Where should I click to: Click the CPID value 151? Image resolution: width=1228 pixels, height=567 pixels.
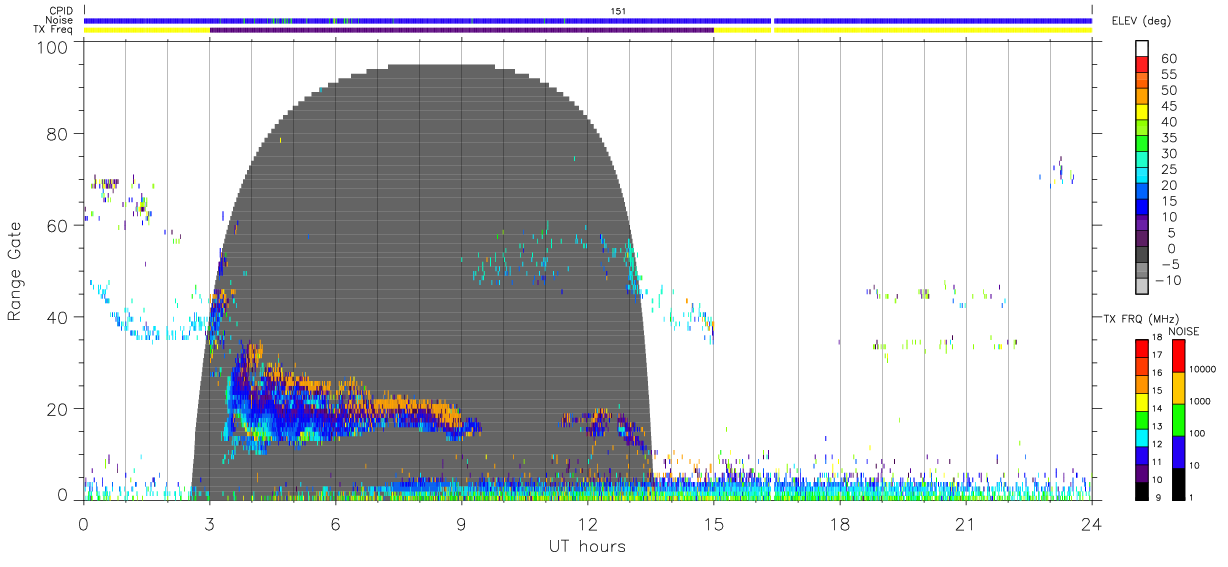coord(617,11)
